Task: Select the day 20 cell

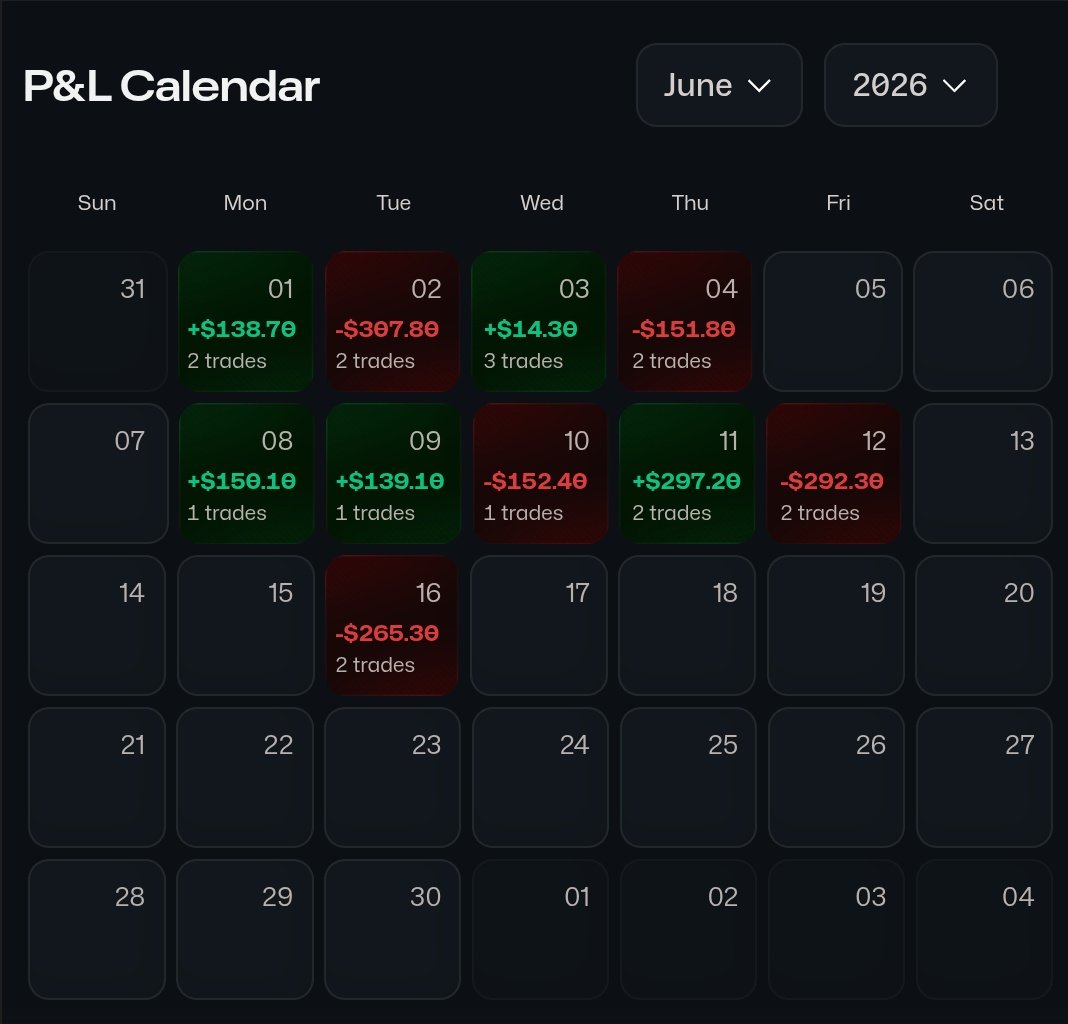Action: [984, 625]
